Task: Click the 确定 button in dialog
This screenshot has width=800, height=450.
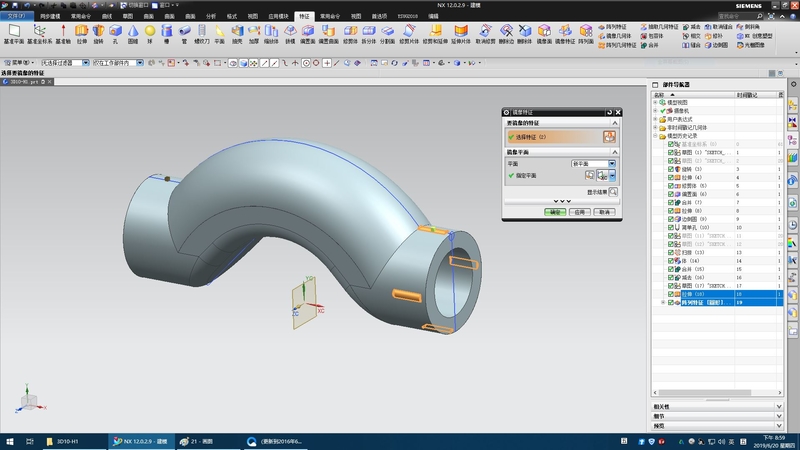Action: 555,212
